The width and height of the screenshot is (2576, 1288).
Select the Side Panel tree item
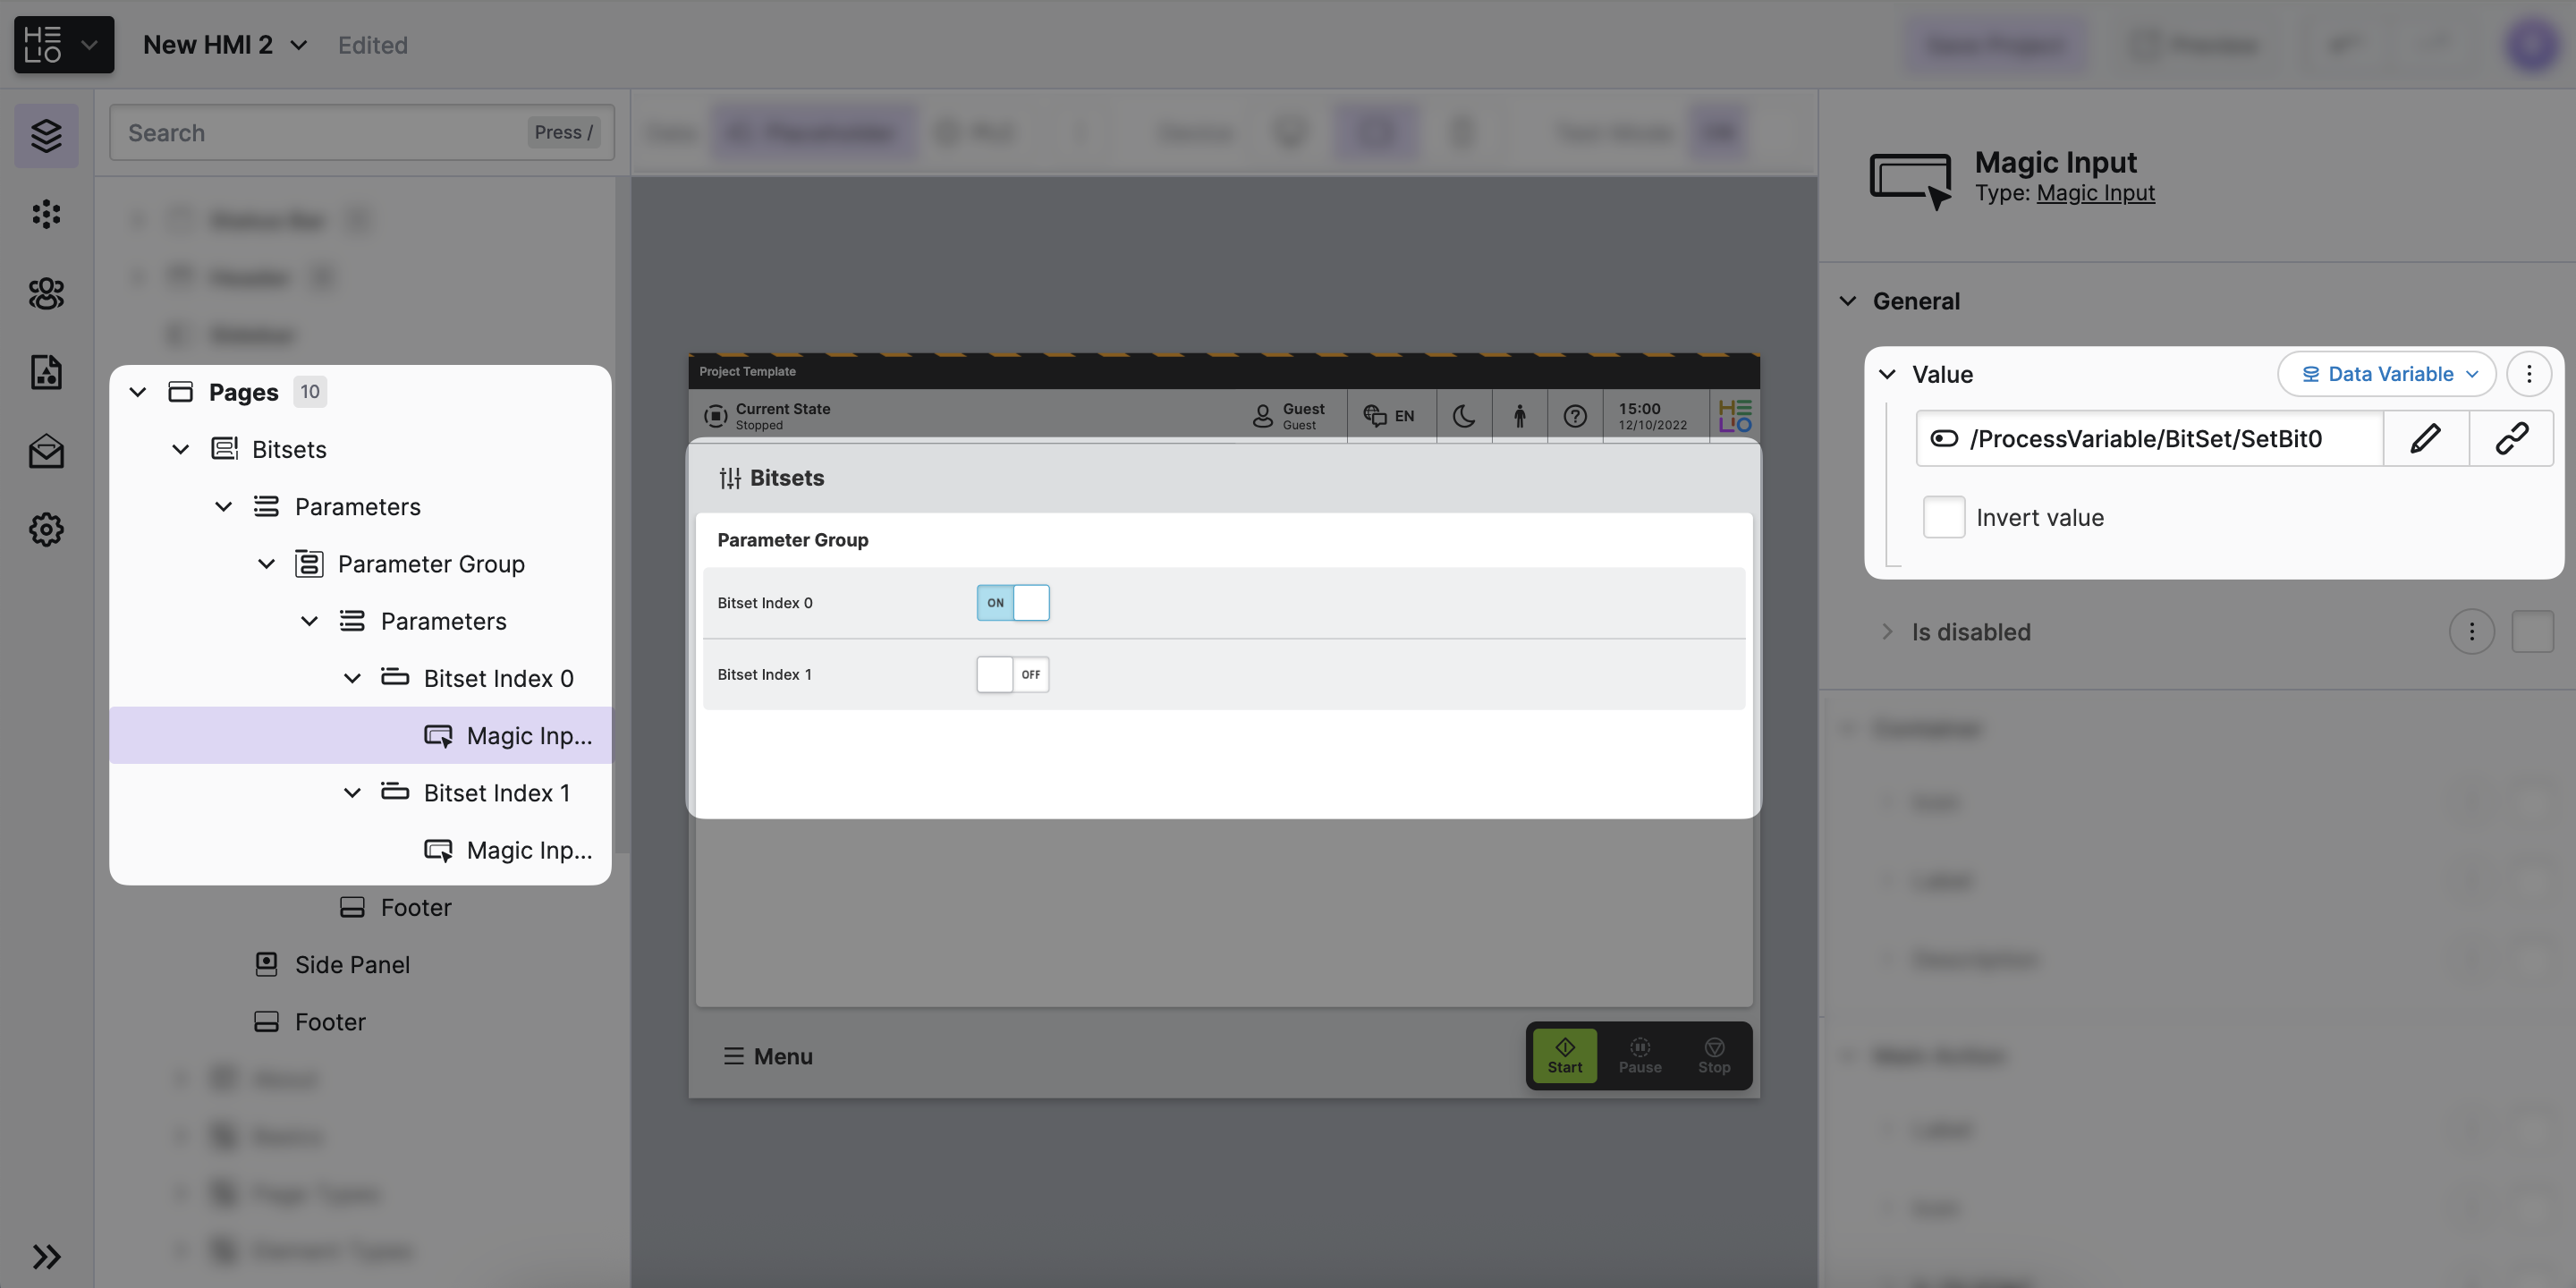click(x=352, y=964)
